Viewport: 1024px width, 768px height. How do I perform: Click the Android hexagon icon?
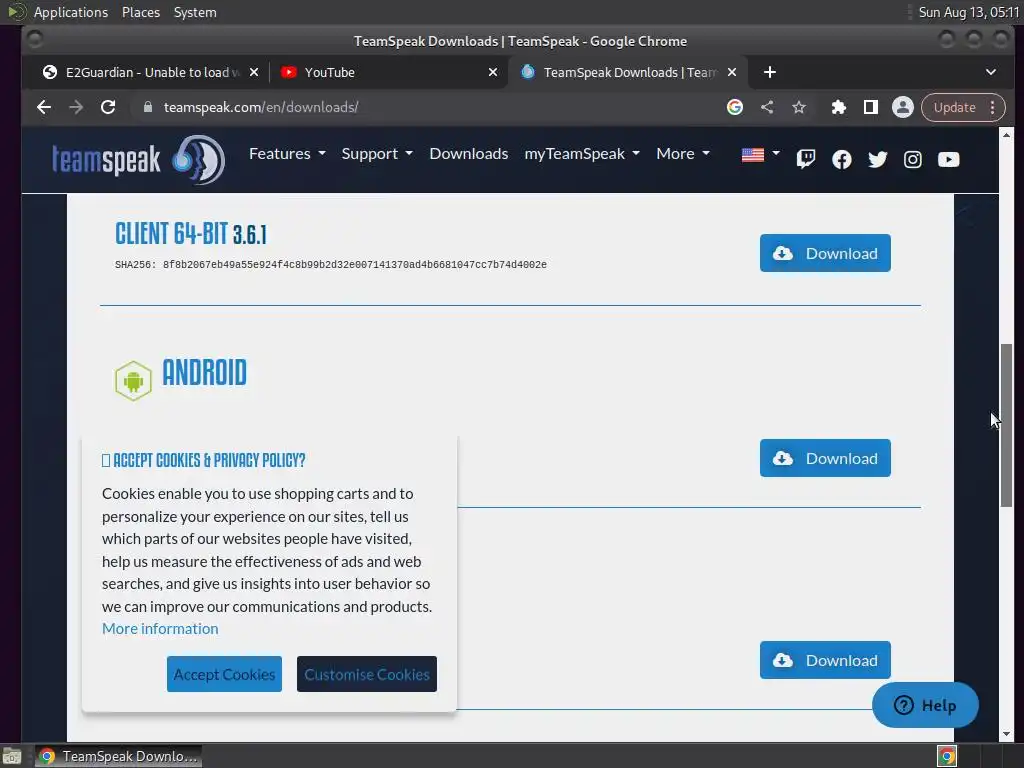(133, 381)
